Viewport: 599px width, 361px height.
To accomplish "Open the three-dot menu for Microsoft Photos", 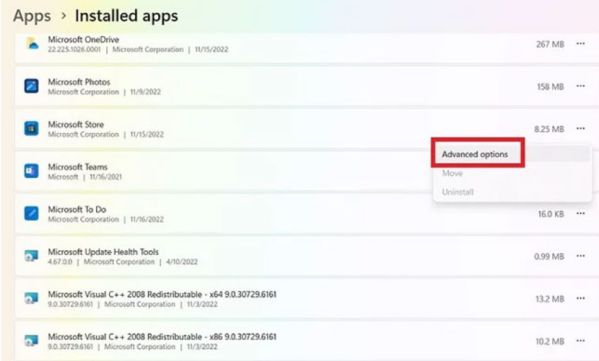I will [x=581, y=86].
